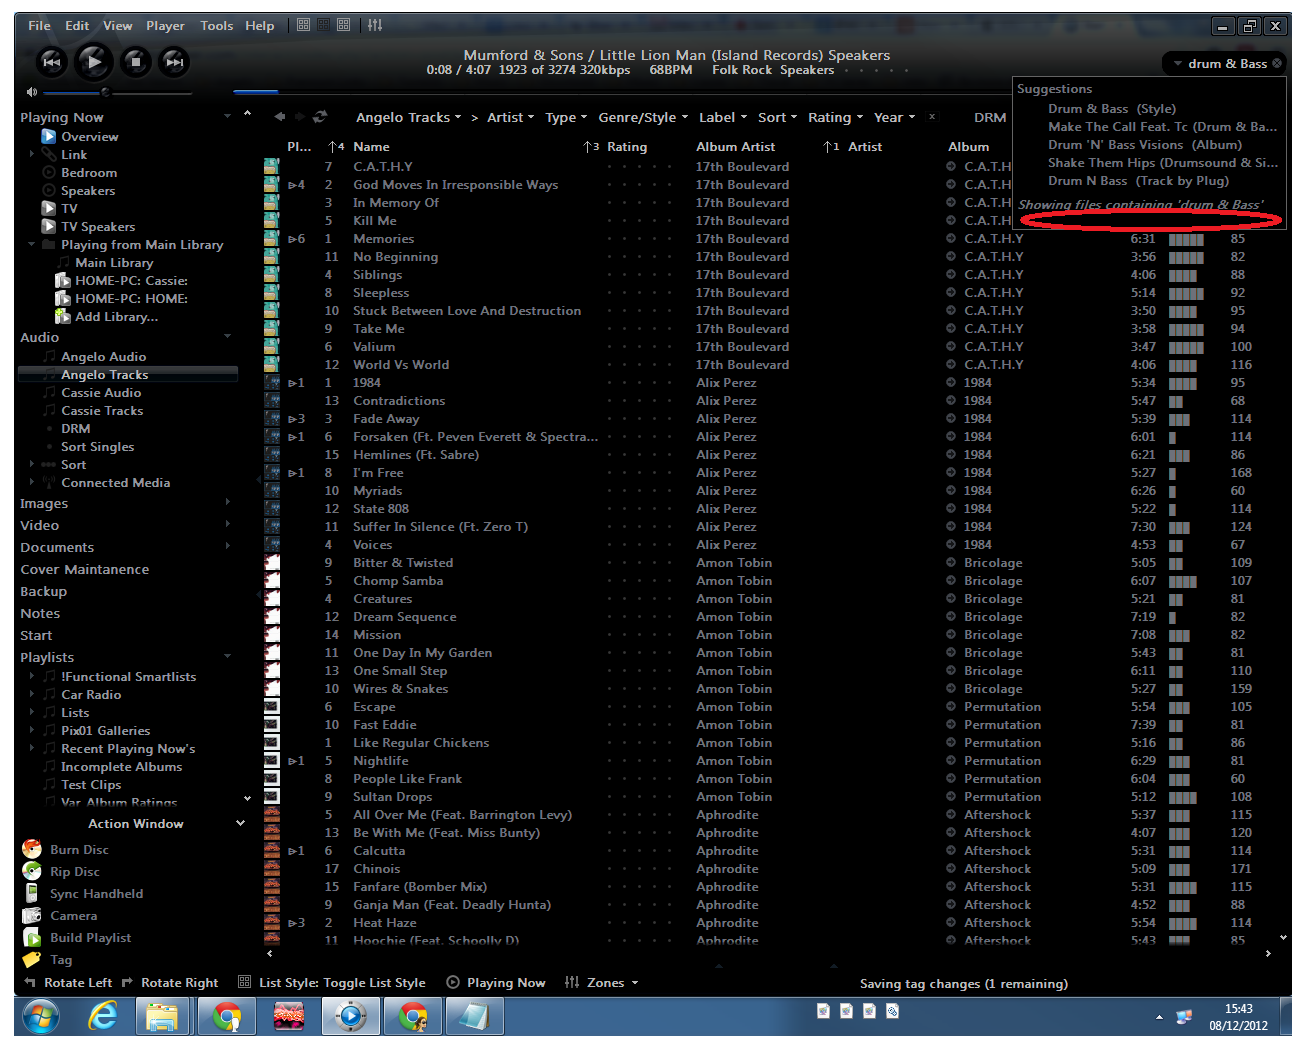Click 'Shake Them Hips' search suggestion

[x=1163, y=163]
